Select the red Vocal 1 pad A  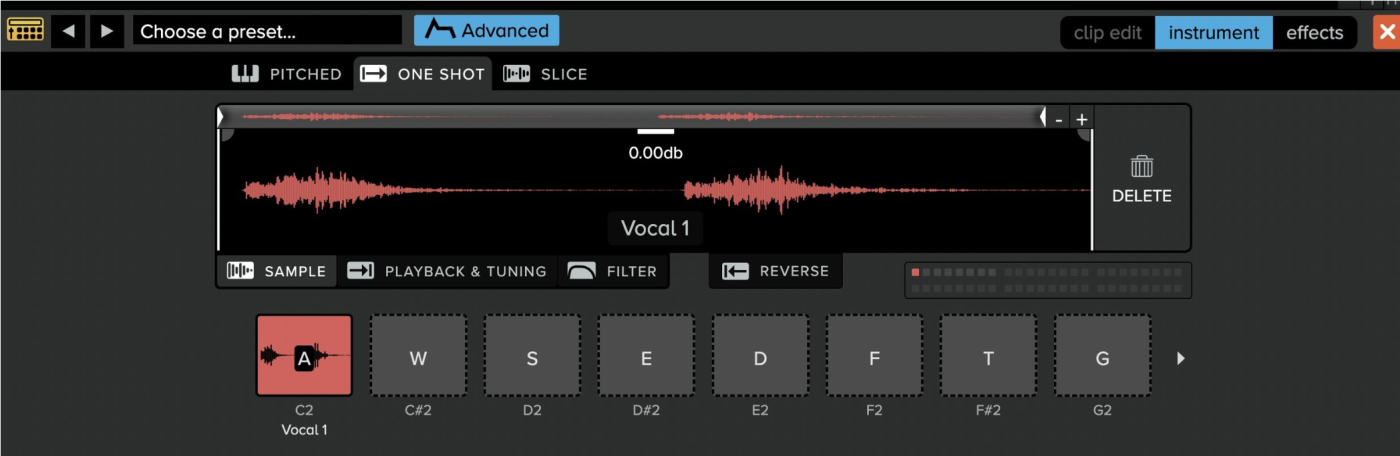click(x=304, y=356)
